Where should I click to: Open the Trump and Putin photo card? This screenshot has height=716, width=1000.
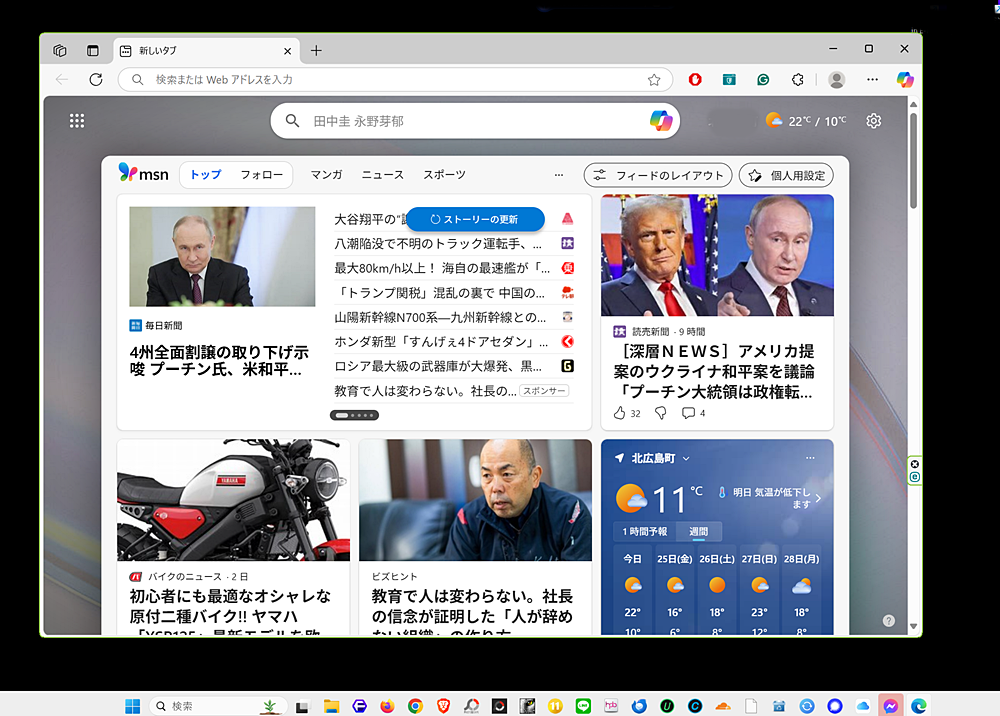tap(717, 255)
